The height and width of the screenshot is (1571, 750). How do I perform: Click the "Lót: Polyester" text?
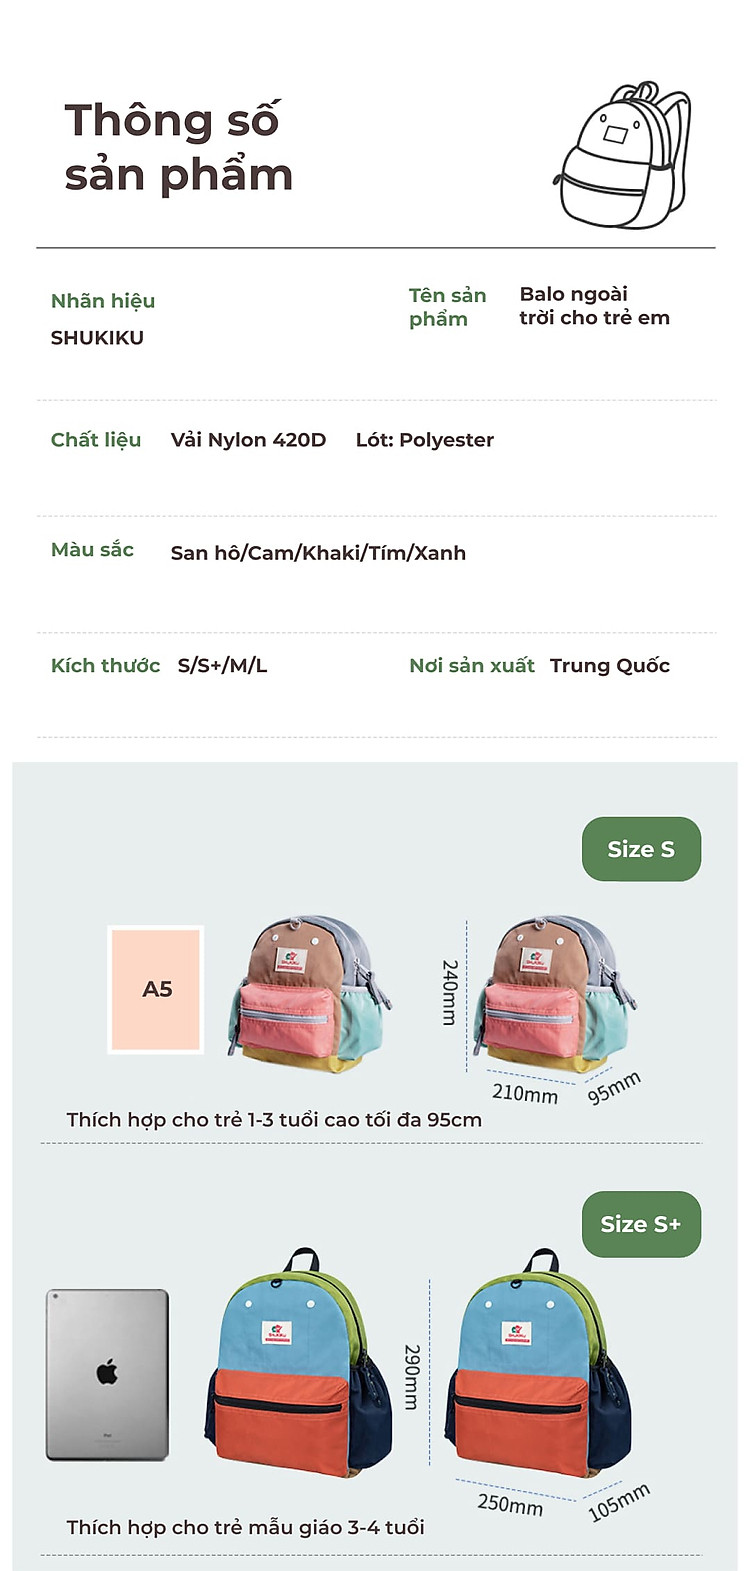pos(424,440)
